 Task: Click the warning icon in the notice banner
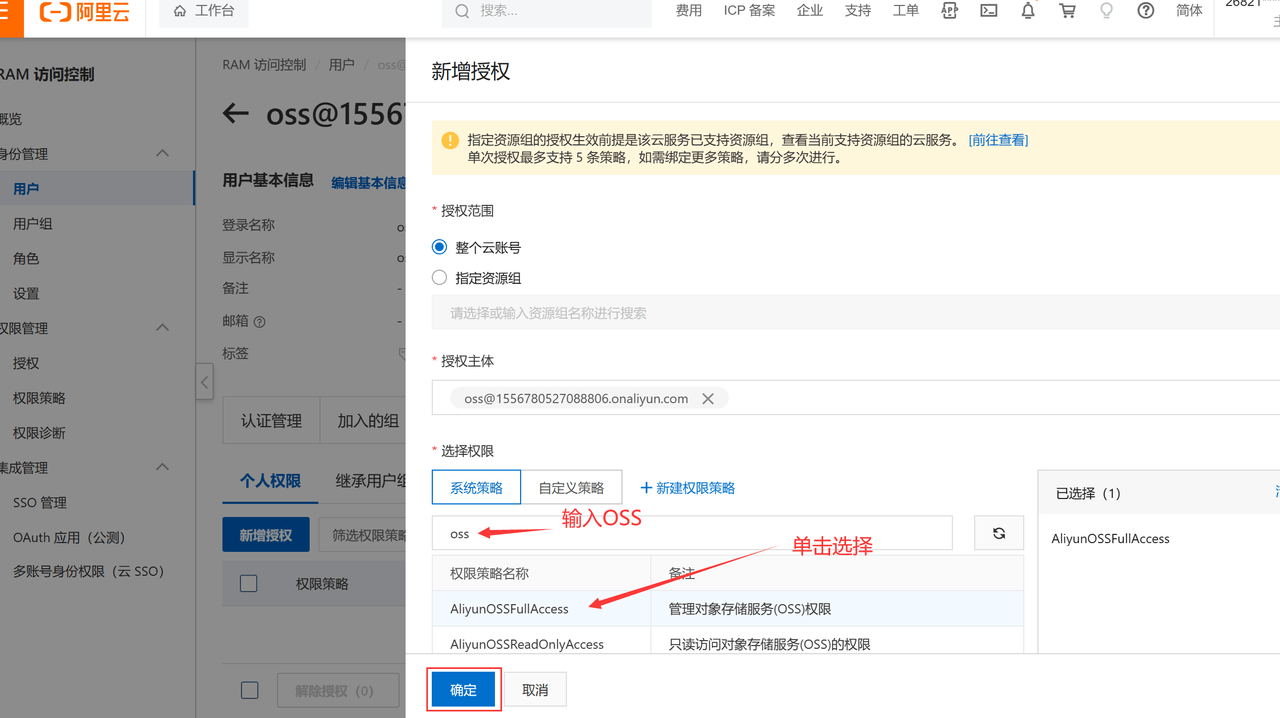click(x=450, y=140)
